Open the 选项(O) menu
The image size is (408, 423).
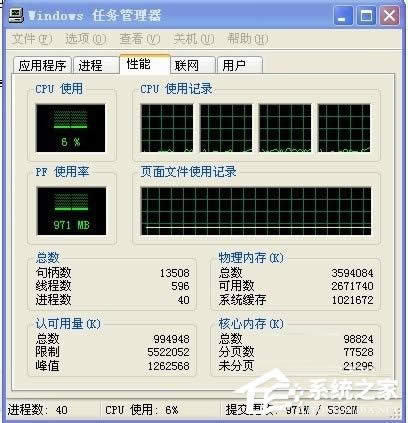pyautogui.click(x=86, y=39)
